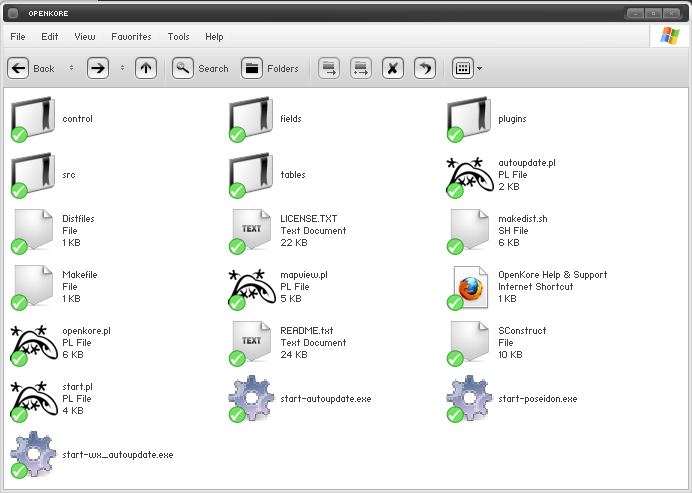Click the 'Back' label text
This screenshot has width=692, height=493.
tap(44, 69)
